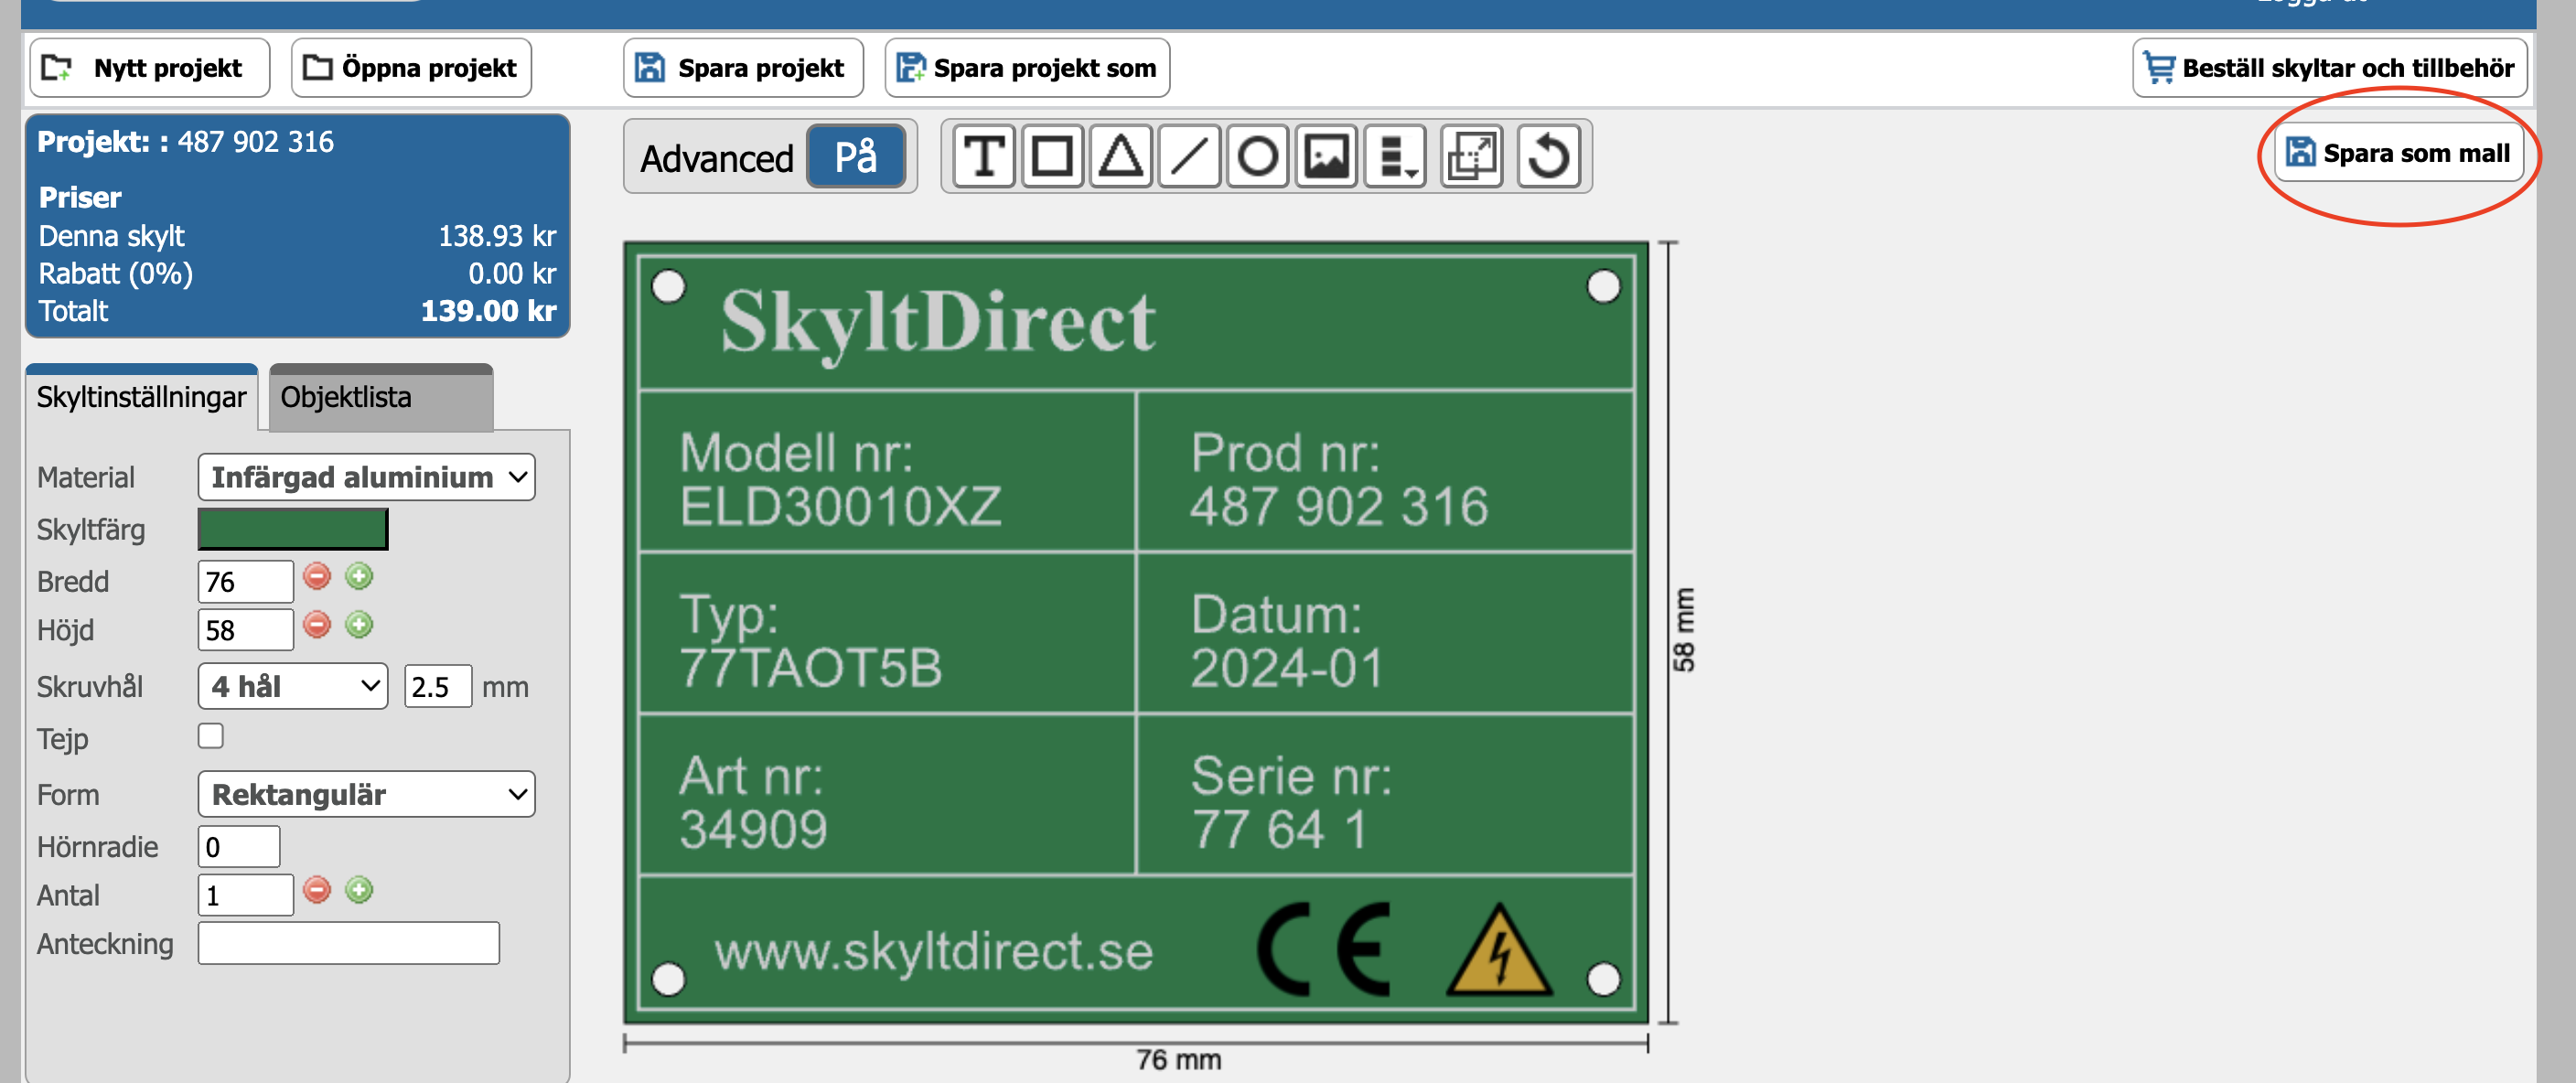Viewport: 2576px width, 1083px height.
Task: Click the Hörnradie input field
Action: tap(239, 846)
